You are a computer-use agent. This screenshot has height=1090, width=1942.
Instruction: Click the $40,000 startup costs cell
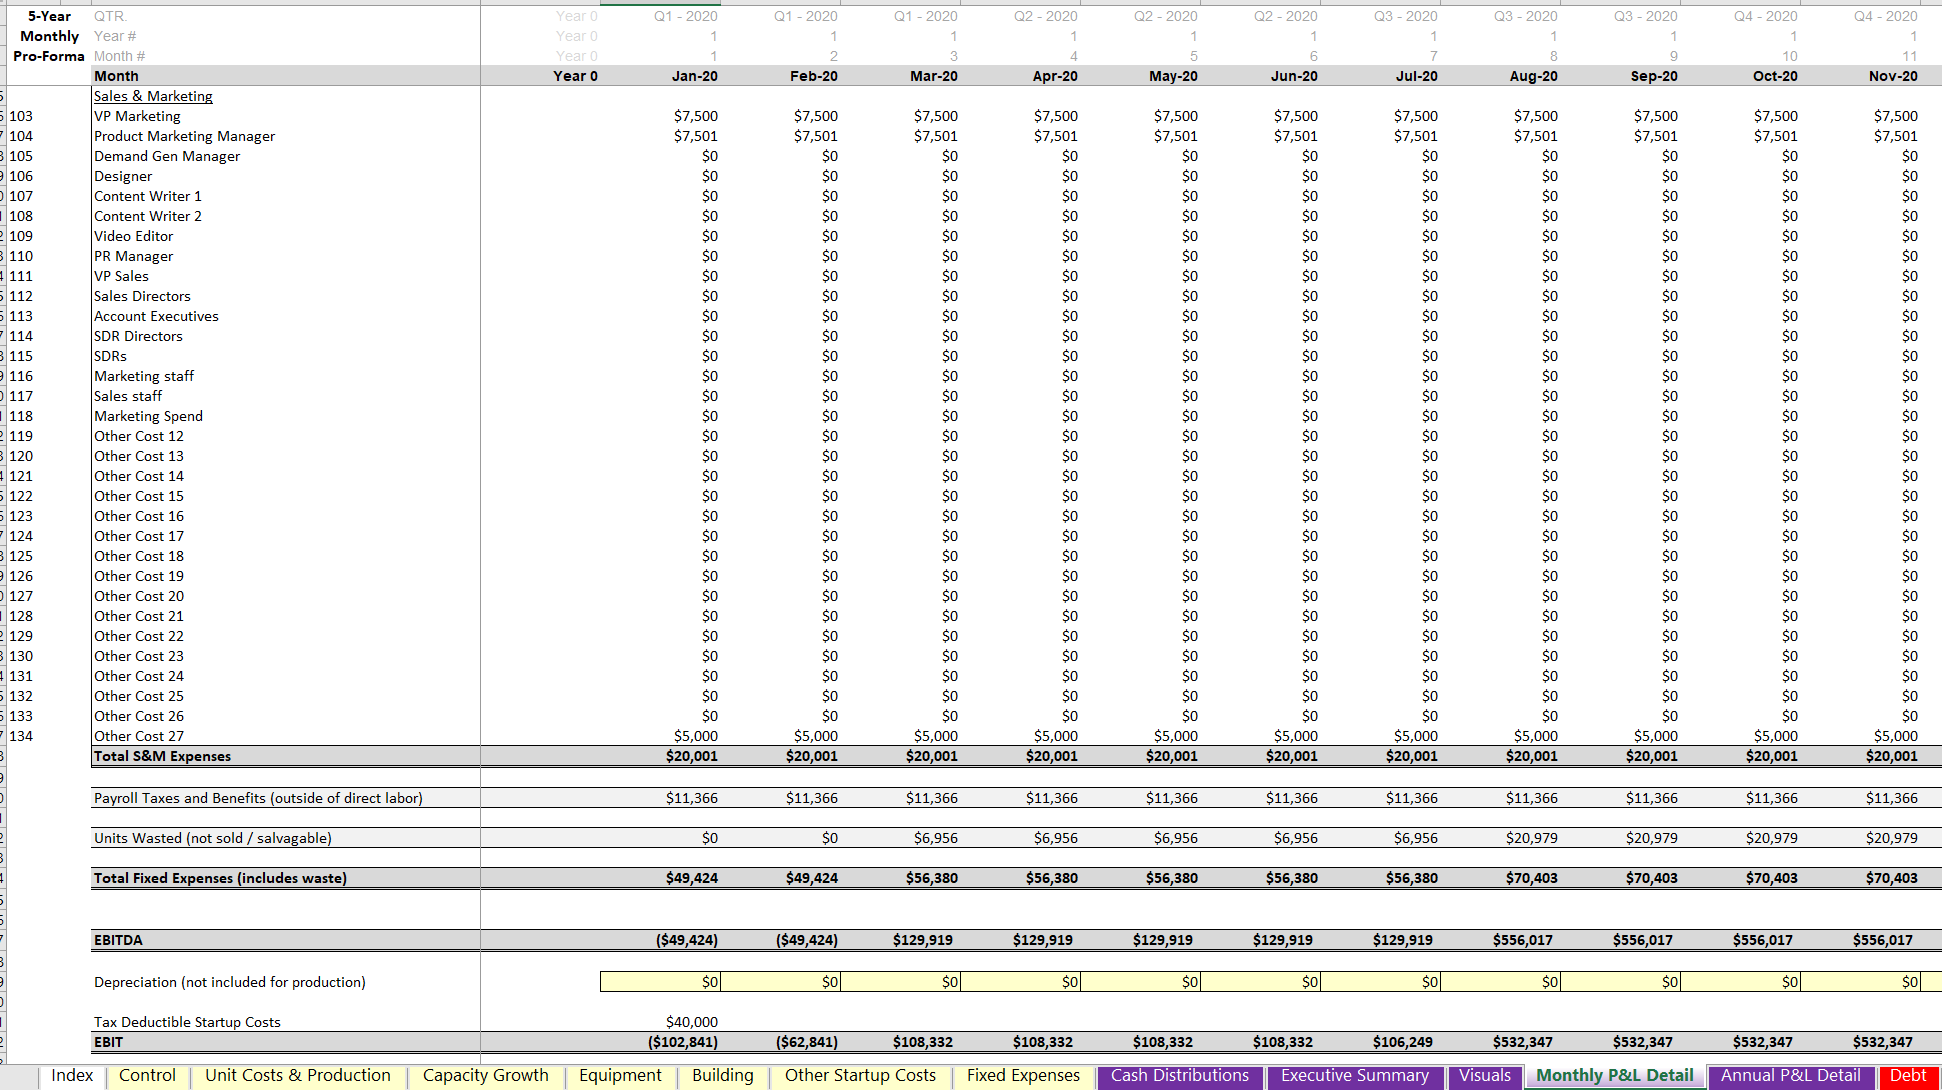coord(691,1022)
